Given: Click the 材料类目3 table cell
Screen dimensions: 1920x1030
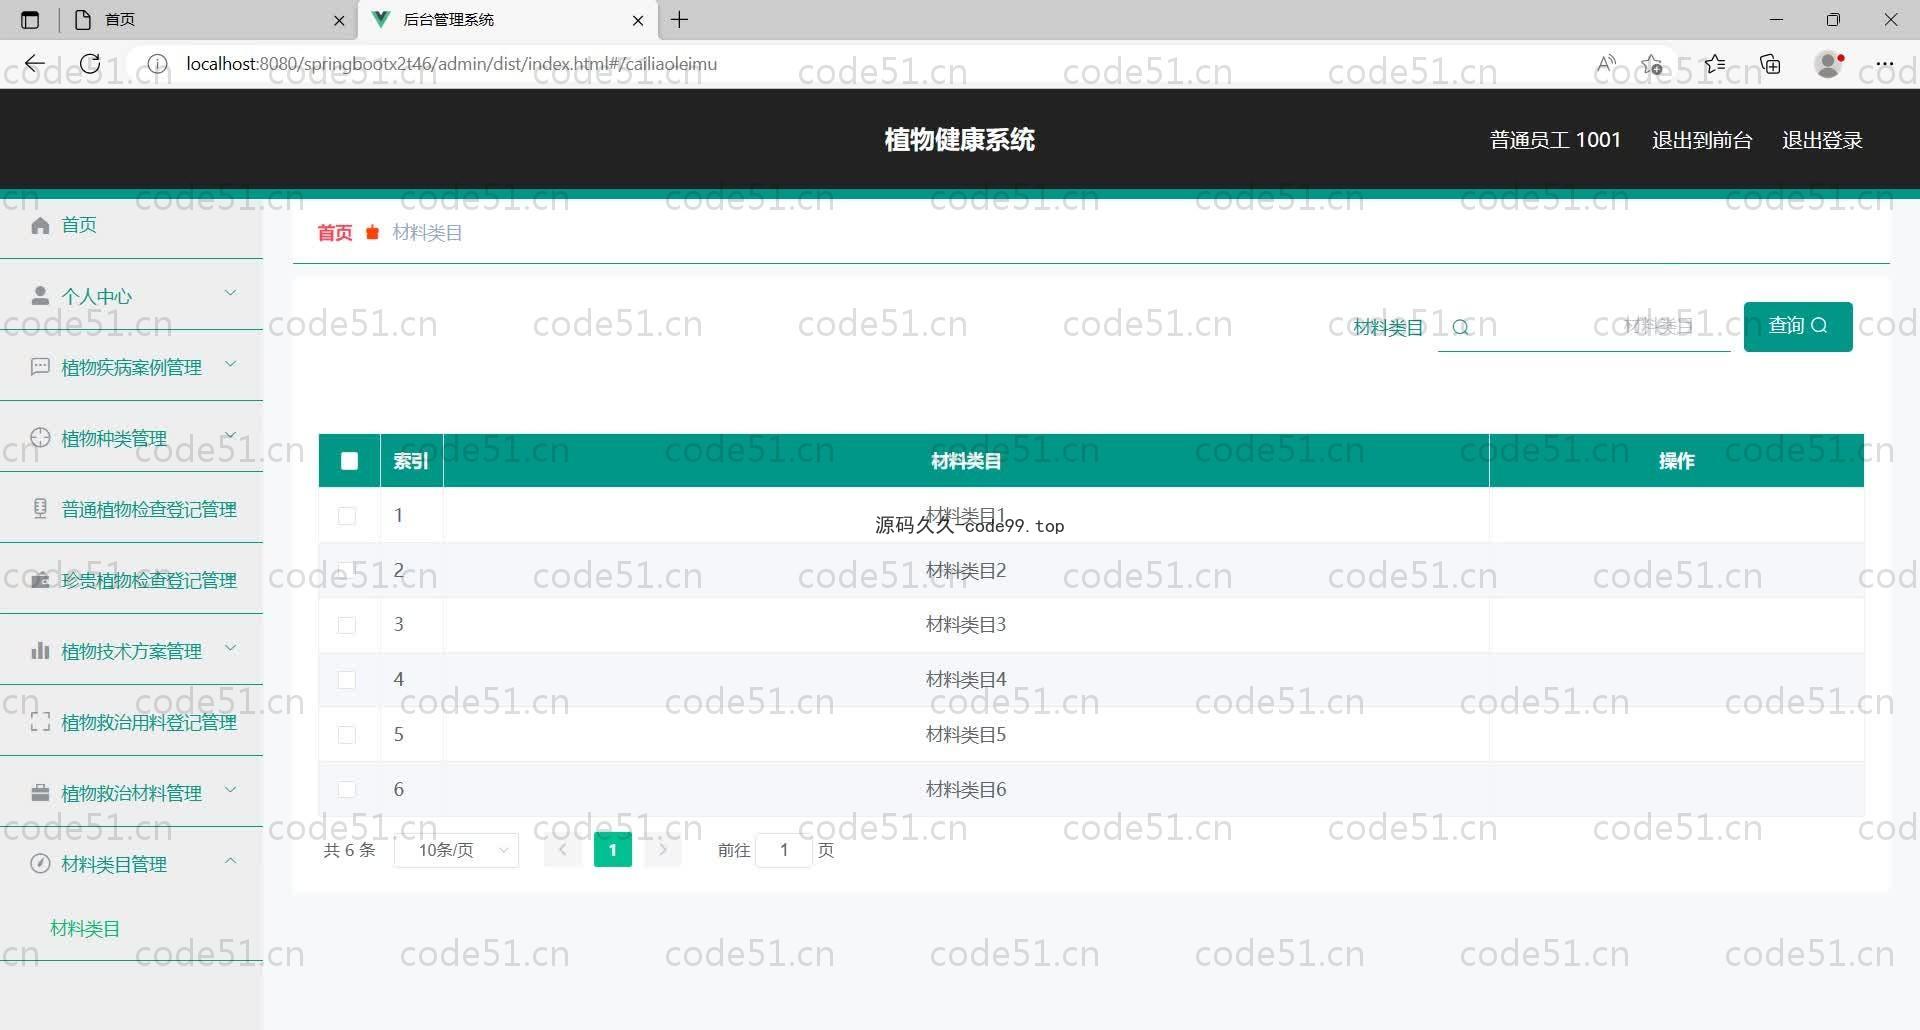Looking at the screenshot, I should [x=966, y=625].
